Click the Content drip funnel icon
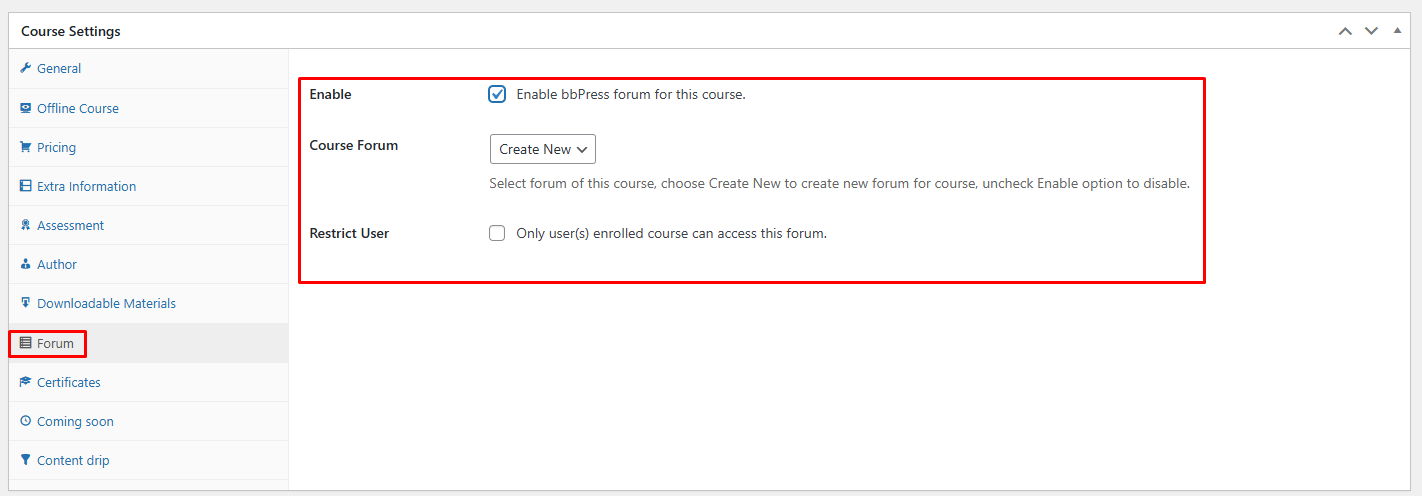 (26, 460)
